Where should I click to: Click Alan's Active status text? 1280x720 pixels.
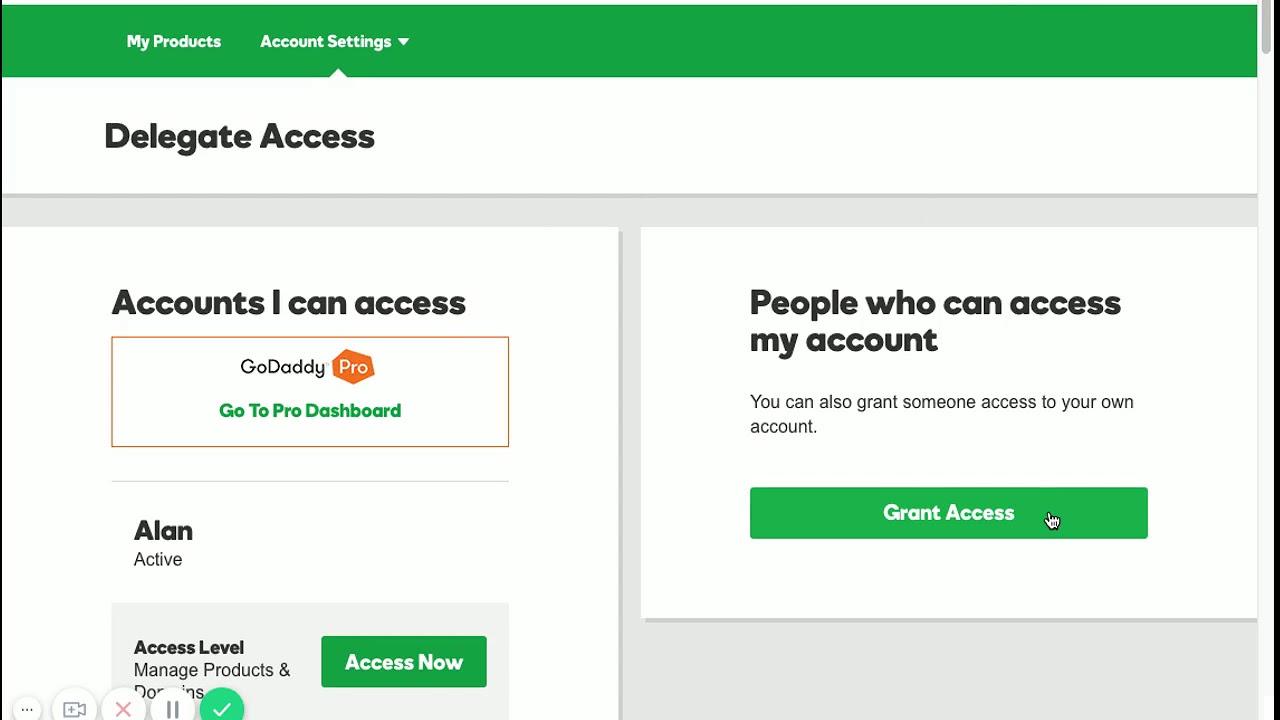pyautogui.click(x=158, y=560)
